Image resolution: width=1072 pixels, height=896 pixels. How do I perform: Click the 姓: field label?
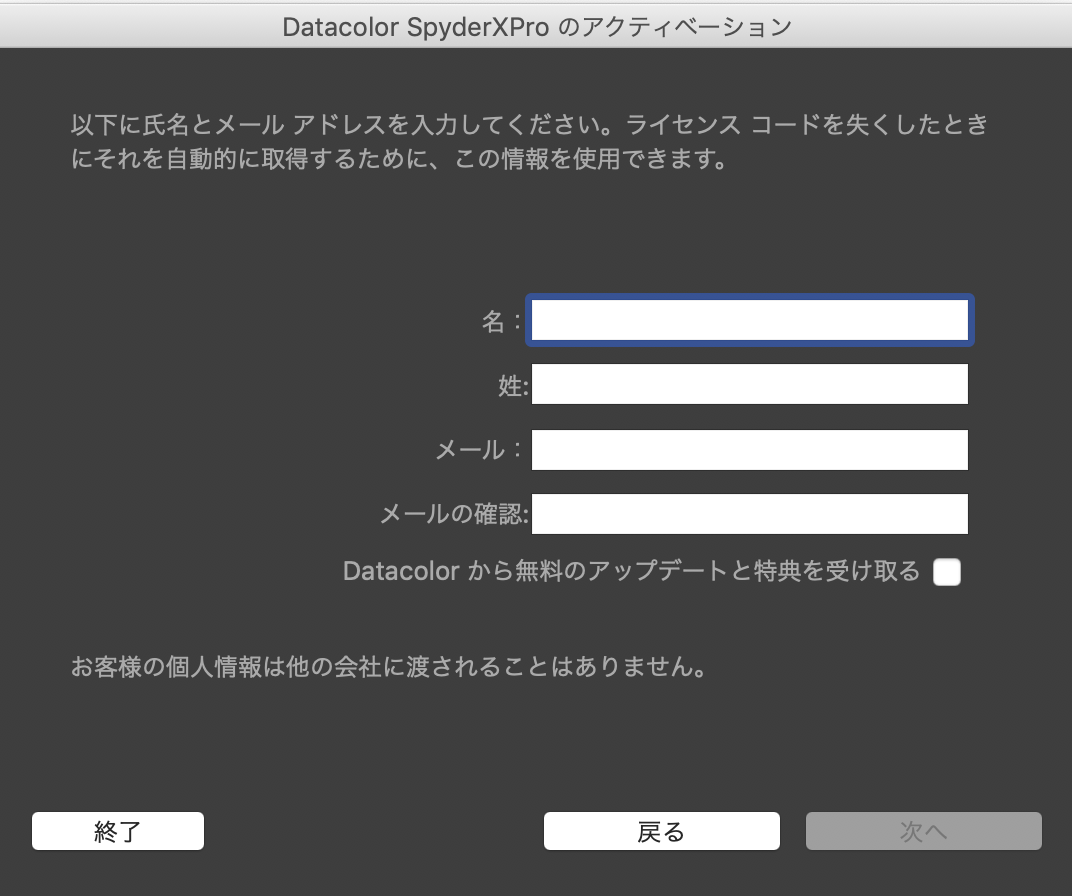coord(512,385)
